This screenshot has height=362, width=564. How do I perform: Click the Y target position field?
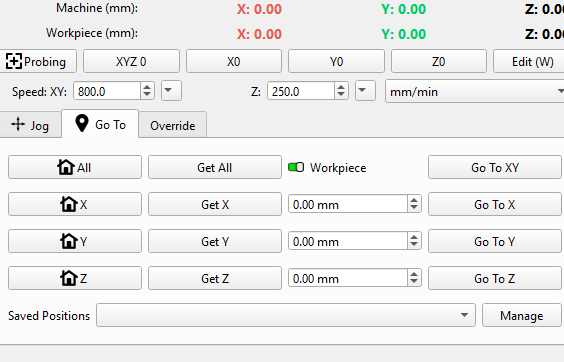[348, 241]
